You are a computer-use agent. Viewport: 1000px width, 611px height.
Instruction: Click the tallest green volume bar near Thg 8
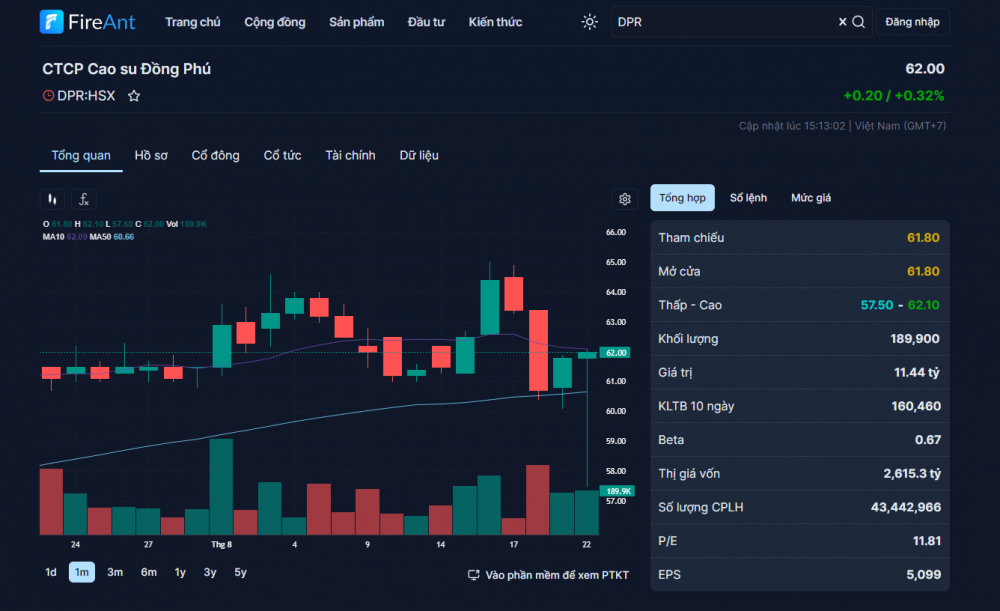[221, 487]
